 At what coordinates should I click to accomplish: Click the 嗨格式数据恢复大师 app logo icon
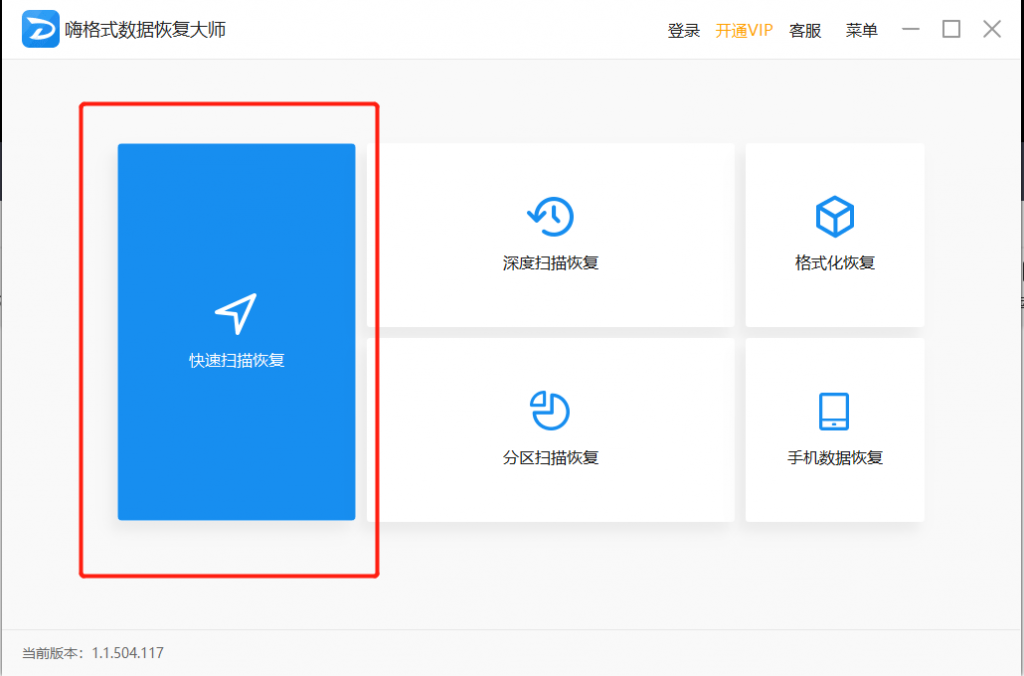pyautogui.click(x=40, y=29)
